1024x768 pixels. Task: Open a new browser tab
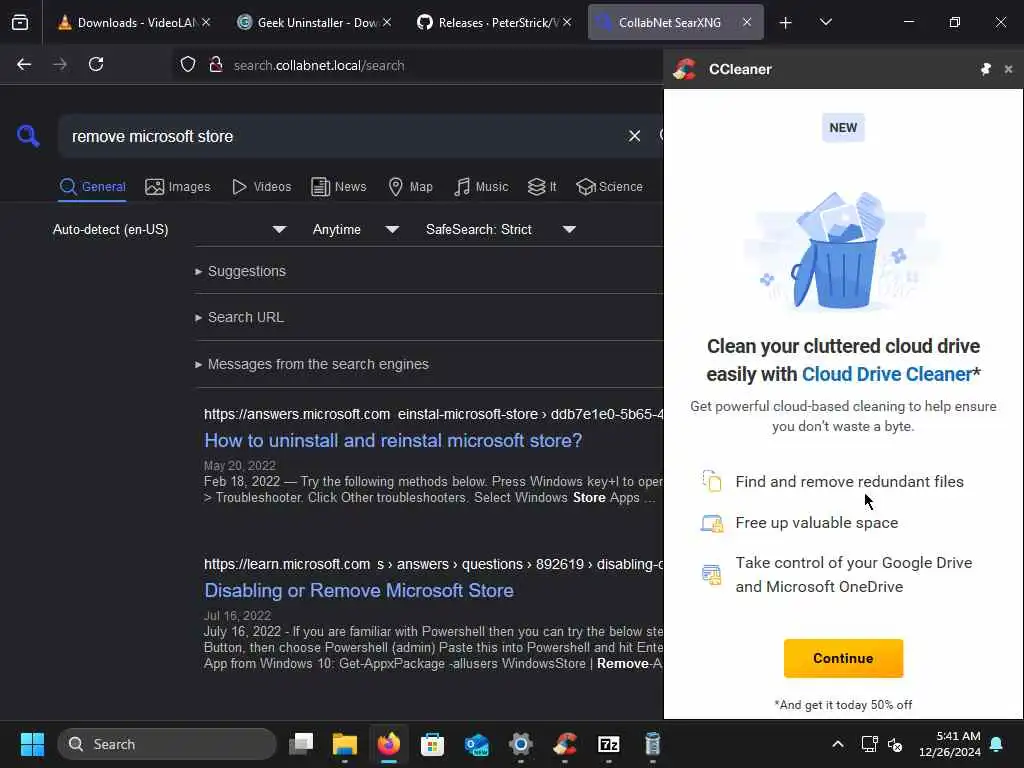pos(786,23)
